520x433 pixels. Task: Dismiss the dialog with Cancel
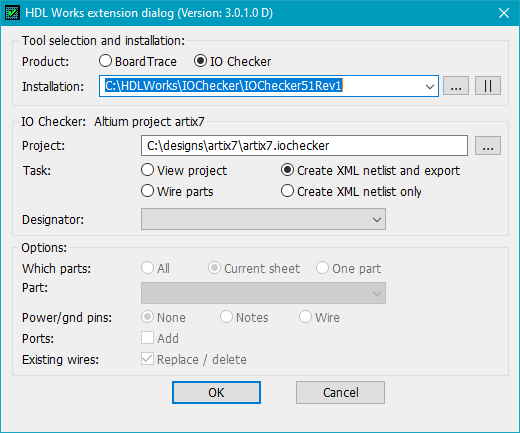[x=340, y=393]
